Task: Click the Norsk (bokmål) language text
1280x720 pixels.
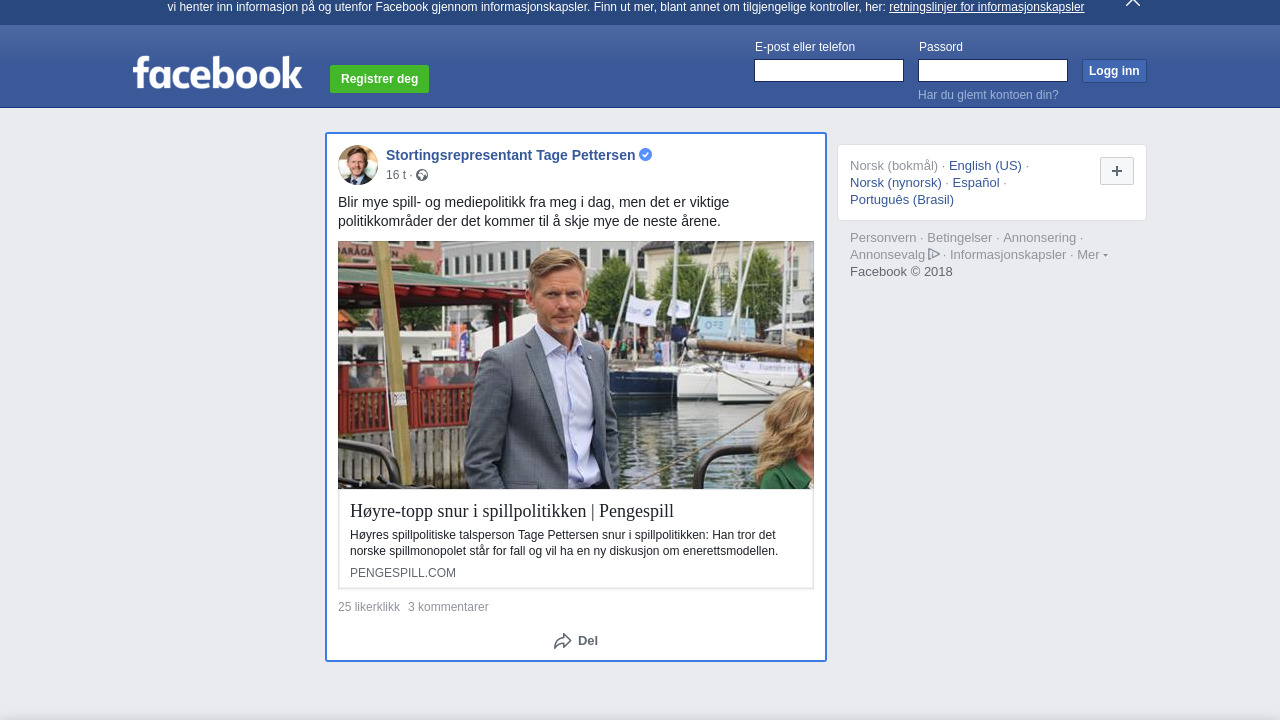Action: (894, 166)
